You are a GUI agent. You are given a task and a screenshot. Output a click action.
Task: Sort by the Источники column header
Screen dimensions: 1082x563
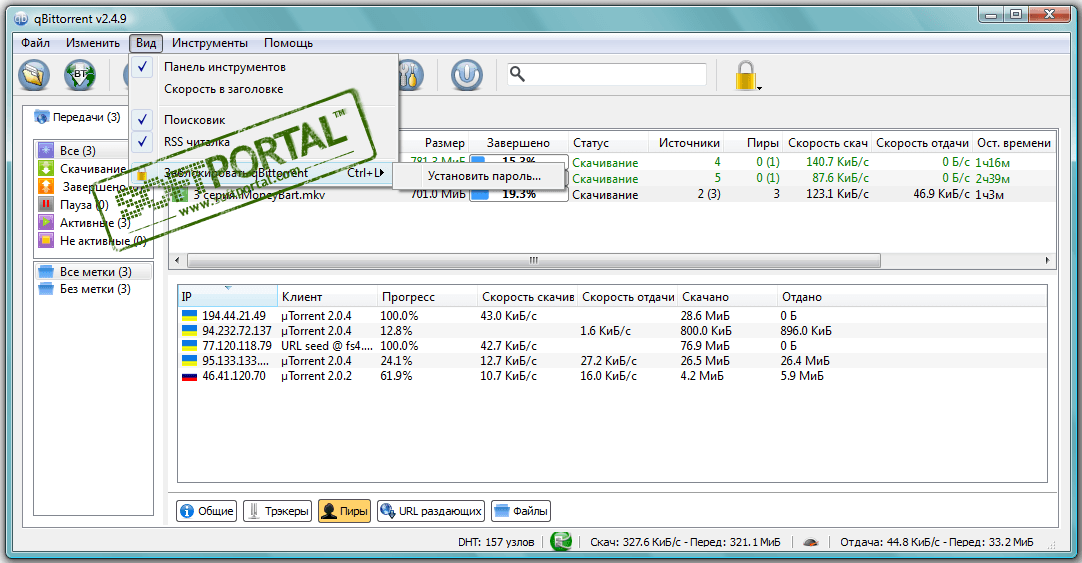point(687,143)
